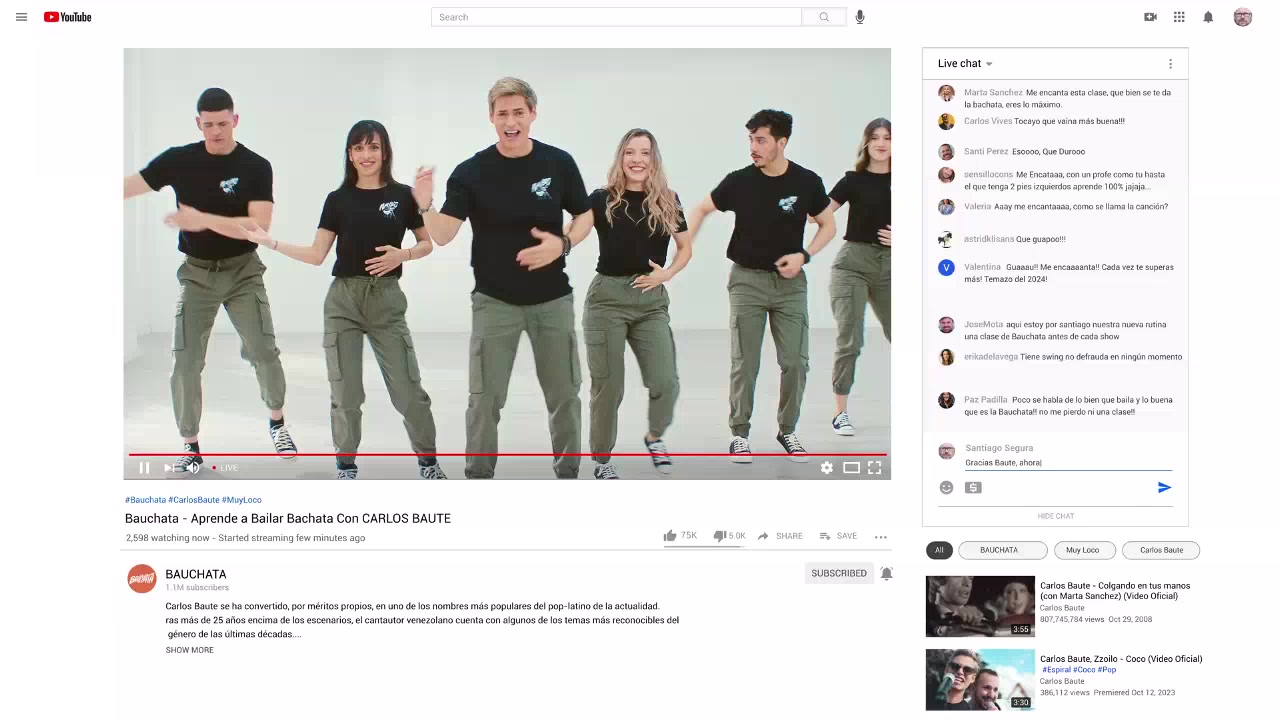The width and height of the screenshot is (1280, 720).
Task: Click Carlos Vives chat avatar
Action: tap(946, 122)
